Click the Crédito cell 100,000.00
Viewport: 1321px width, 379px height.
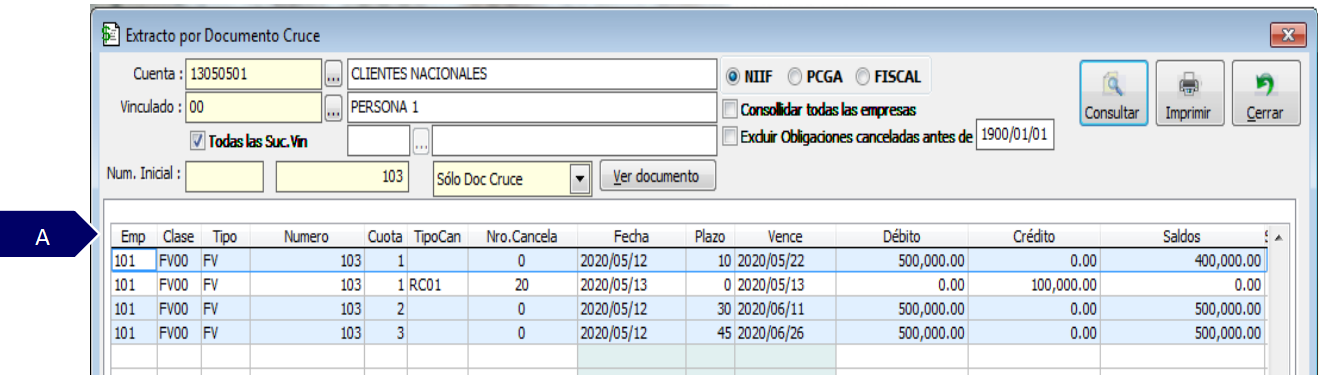(1034, 284)
